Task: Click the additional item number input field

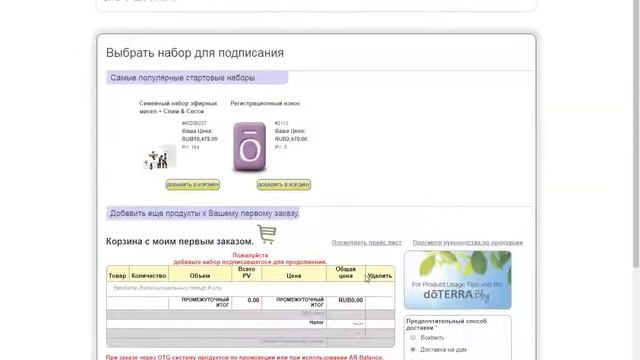Action: point(250,288)
